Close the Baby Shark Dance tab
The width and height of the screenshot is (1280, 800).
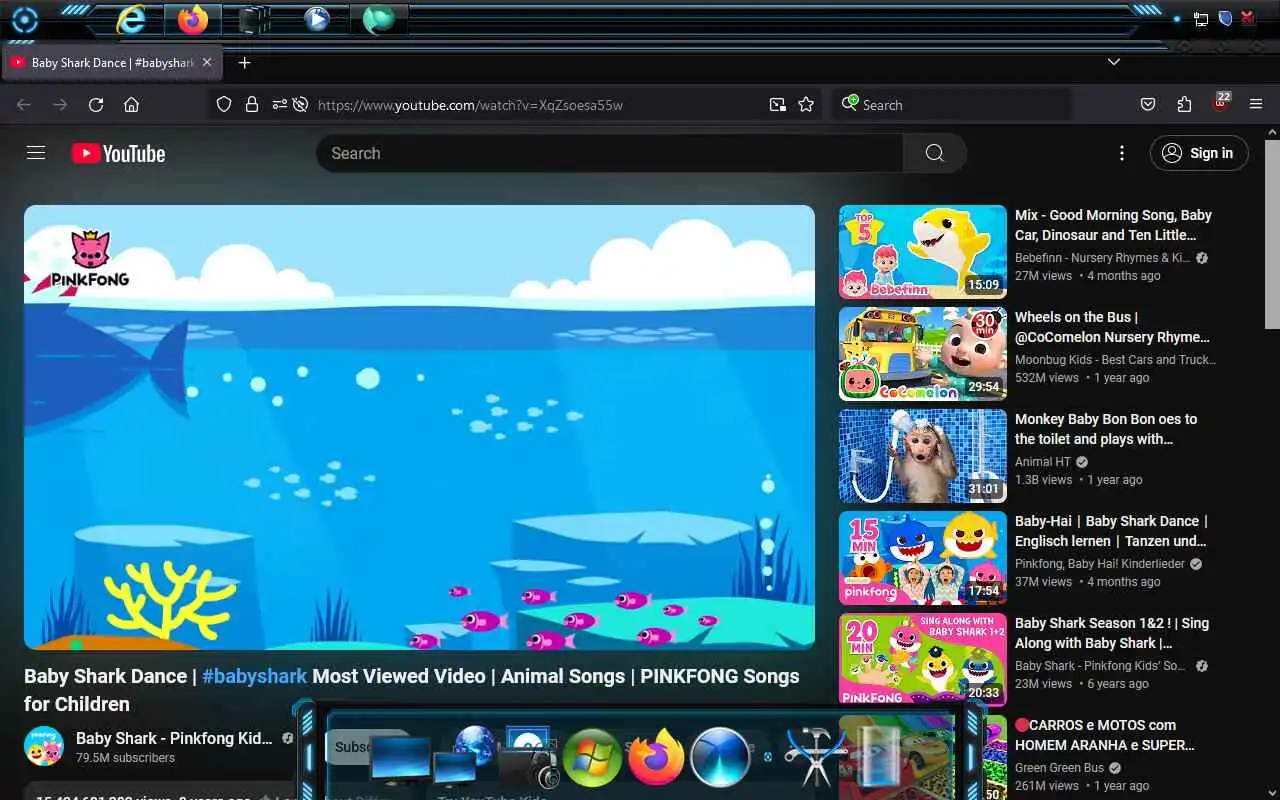tap(207, 62)
